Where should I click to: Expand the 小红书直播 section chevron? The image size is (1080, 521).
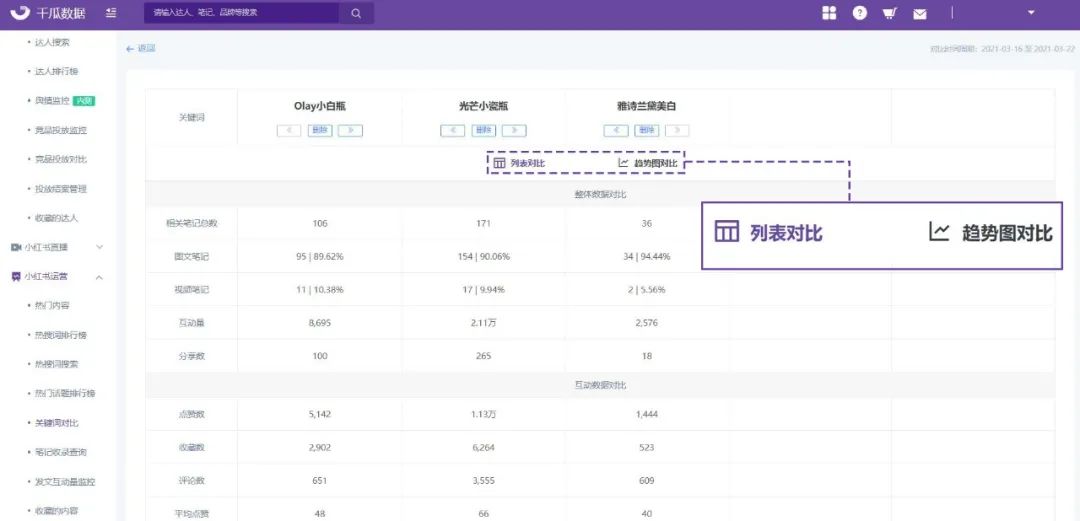(99, 247)
